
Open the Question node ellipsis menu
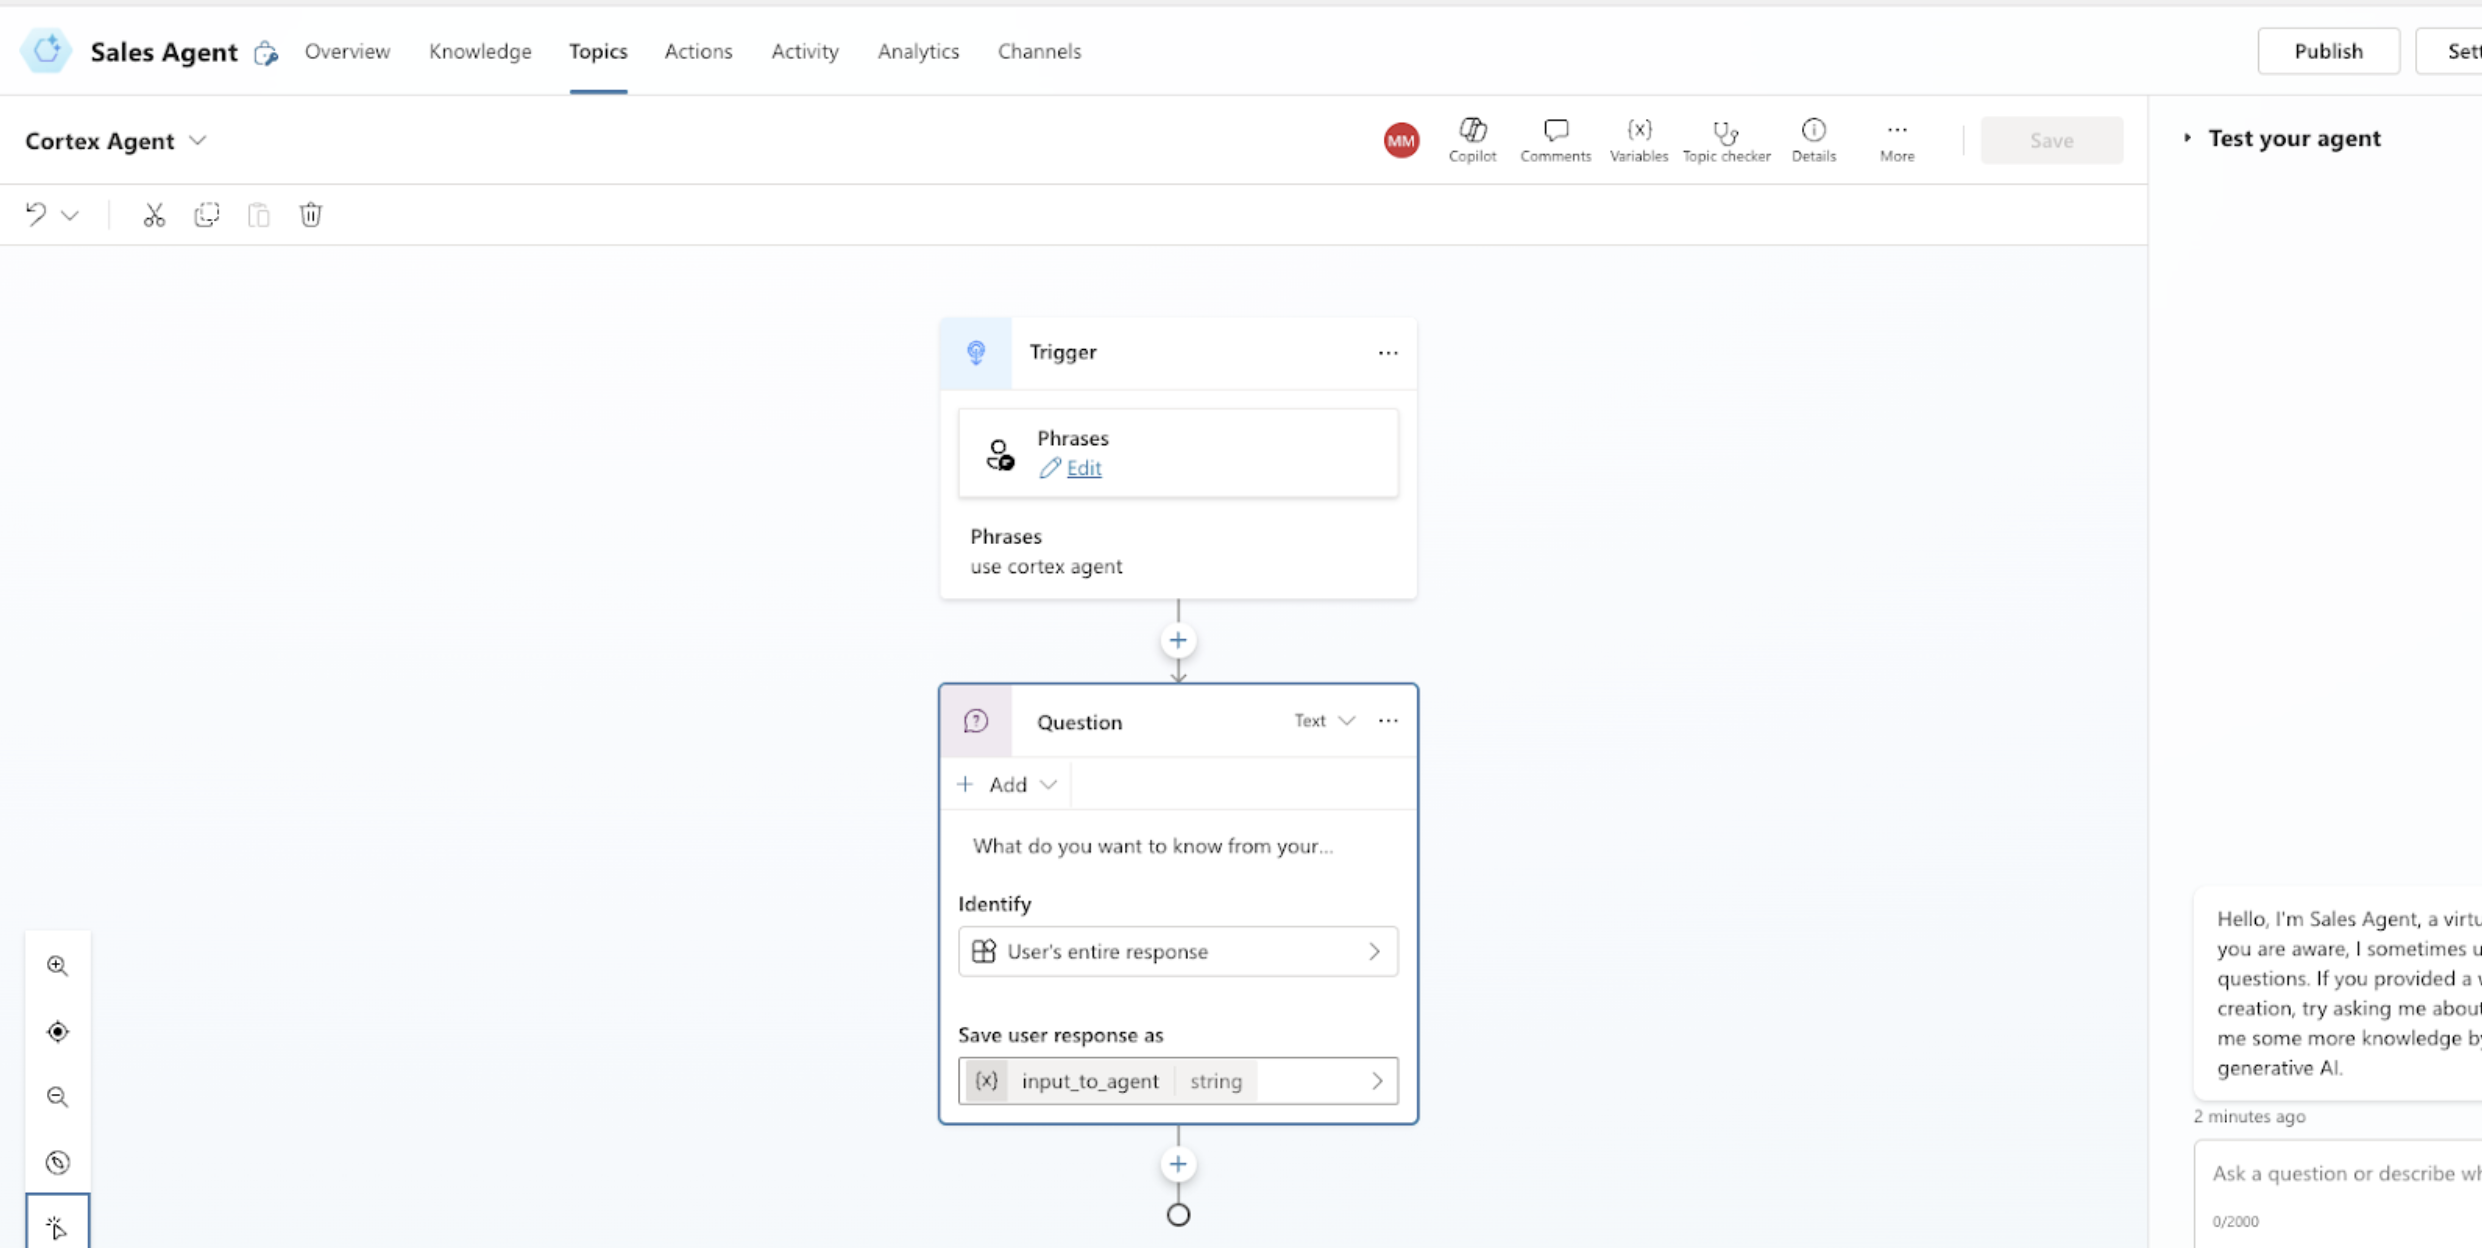[1388, 721]
